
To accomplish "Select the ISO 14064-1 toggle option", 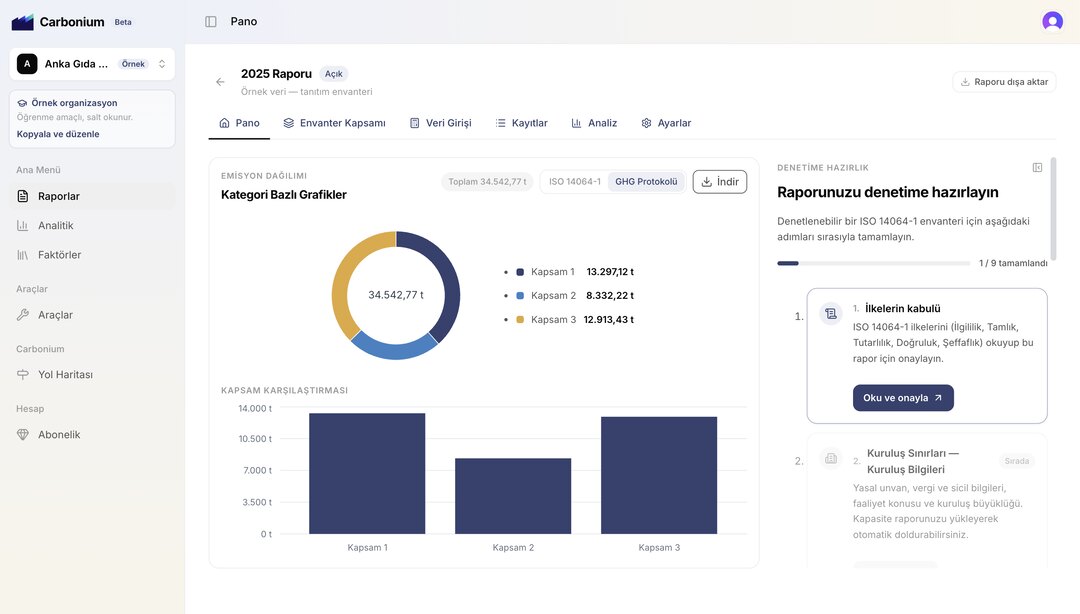I will pos(574,182).
